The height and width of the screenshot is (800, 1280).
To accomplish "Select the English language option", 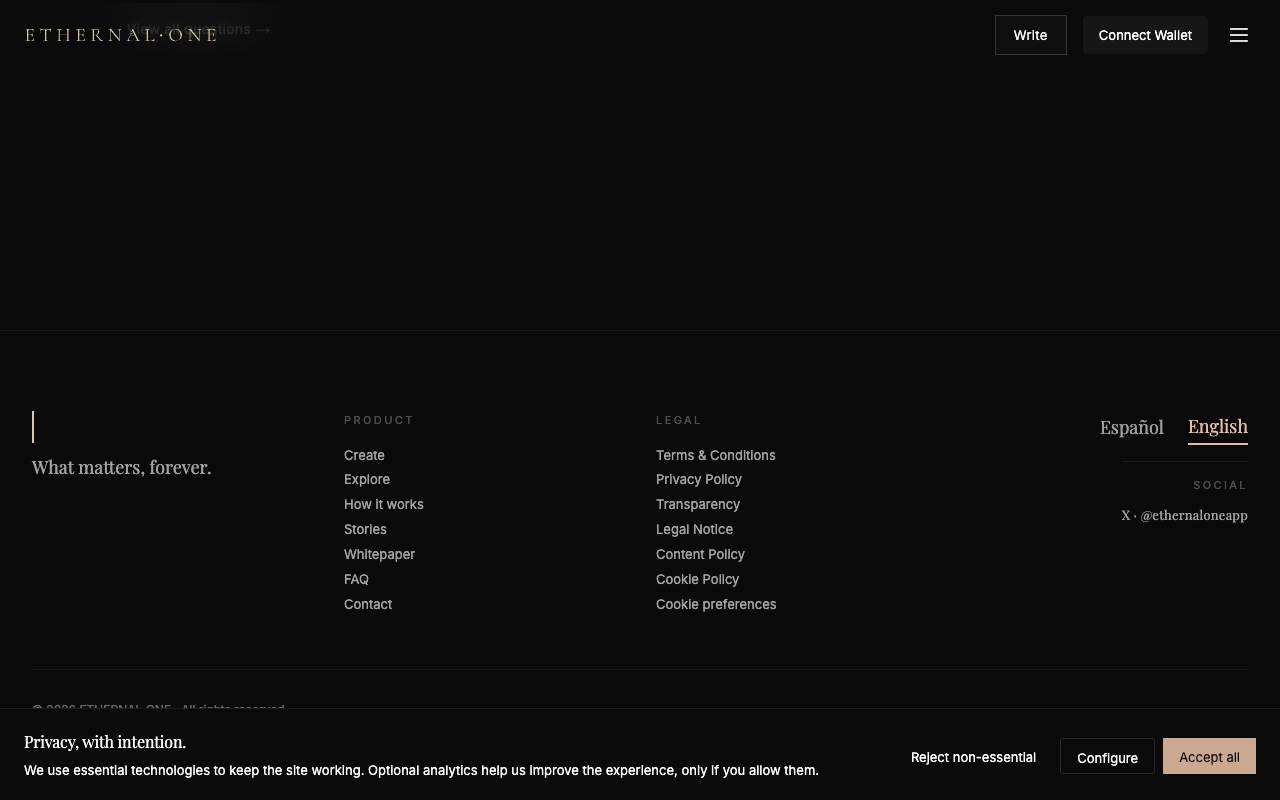I will pyautogui.click(x=1217, y=427).
